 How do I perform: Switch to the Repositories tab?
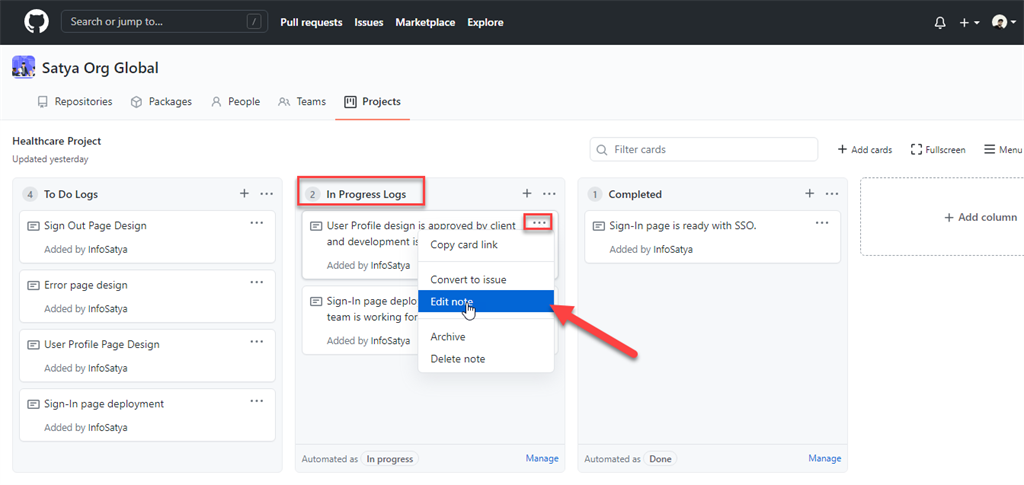pos(75,102)
